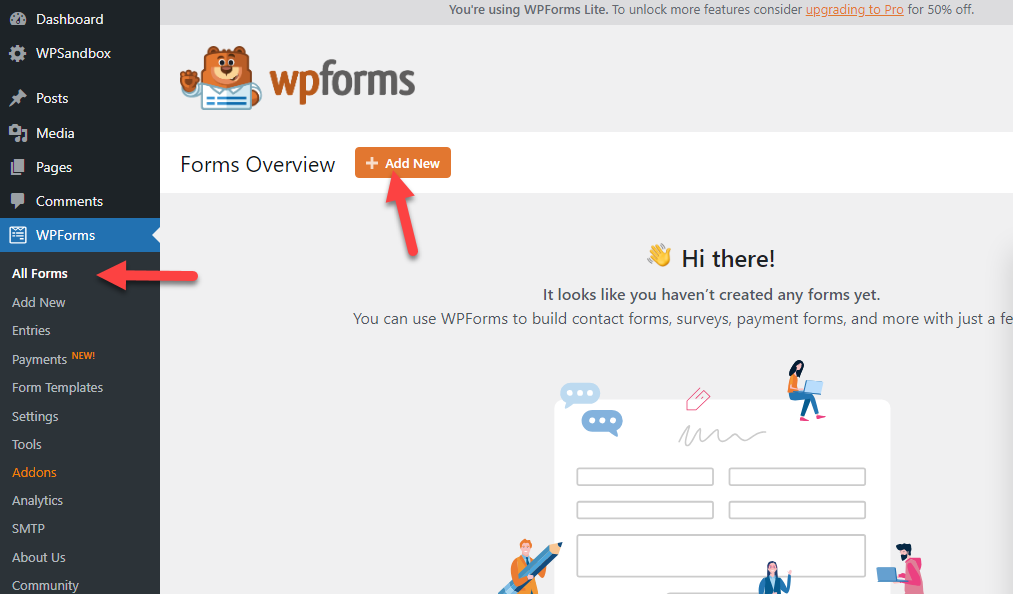Screen dimensions: 1013x594
Task: Click the Comments speech bubble icon
Action: pyautogui.click(x=18, y=201)
